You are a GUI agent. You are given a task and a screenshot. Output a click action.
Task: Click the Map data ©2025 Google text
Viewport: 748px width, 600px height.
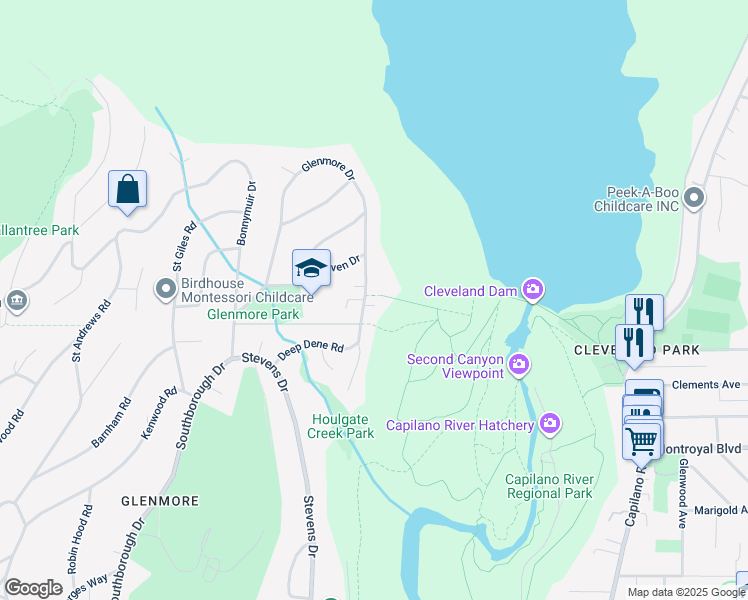[686, 592]
